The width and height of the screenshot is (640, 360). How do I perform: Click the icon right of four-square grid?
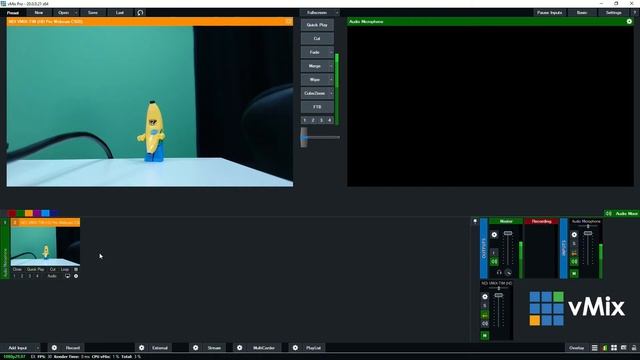[624, 348]
